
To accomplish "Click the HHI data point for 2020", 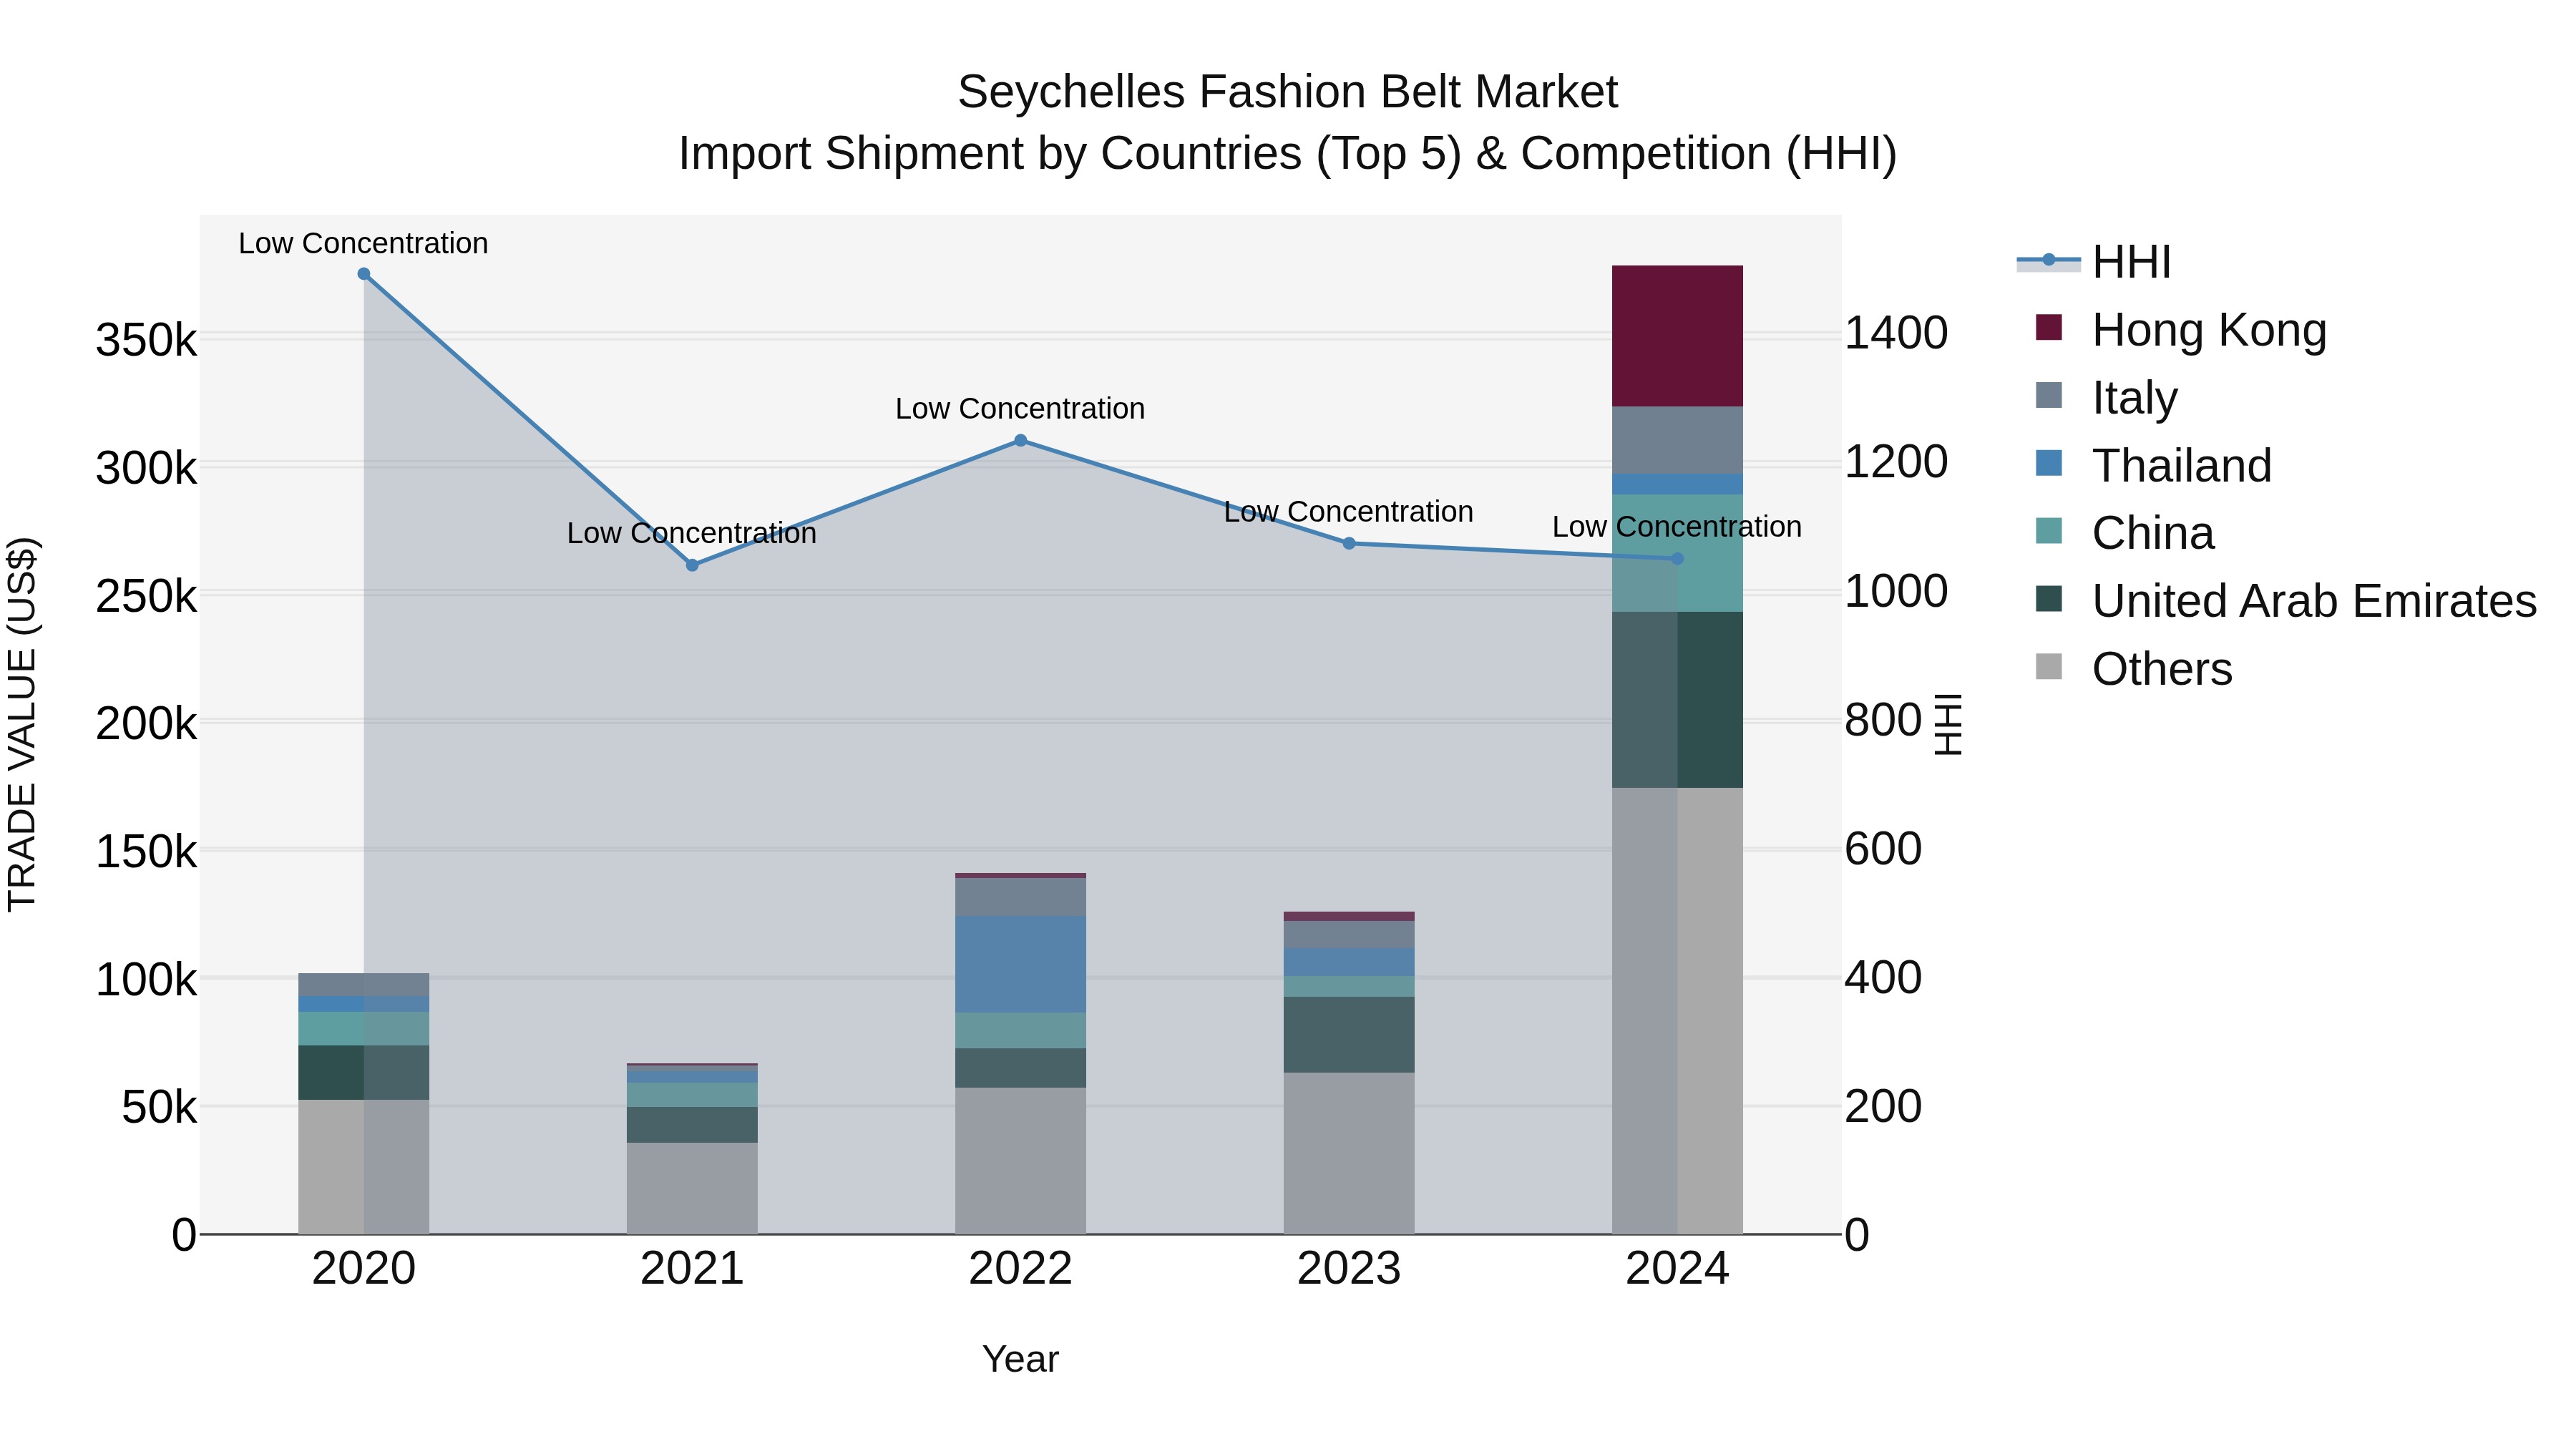I will [364, 274].
